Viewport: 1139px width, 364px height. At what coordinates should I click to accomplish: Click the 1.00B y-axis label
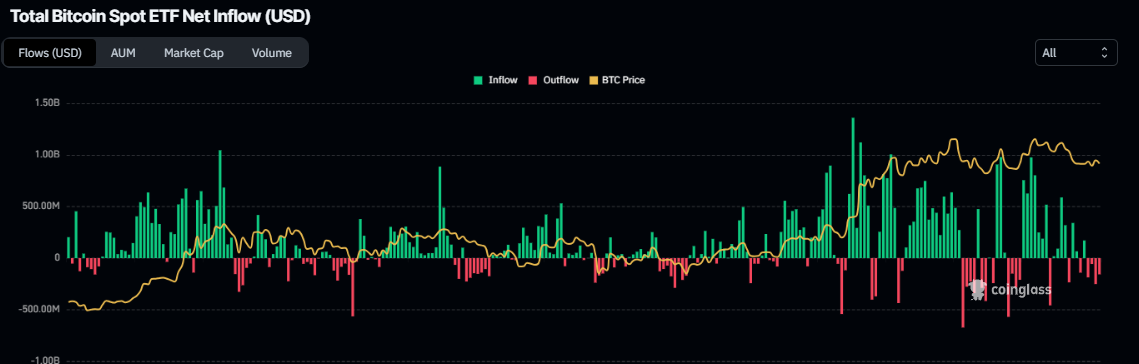46,155
